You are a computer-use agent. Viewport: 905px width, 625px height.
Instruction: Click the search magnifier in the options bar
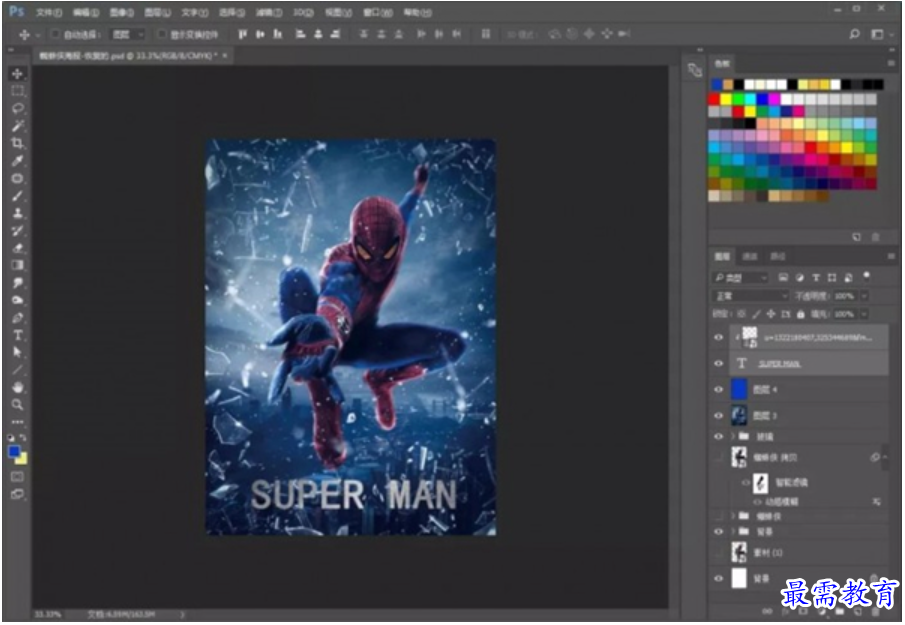point(854,34)
